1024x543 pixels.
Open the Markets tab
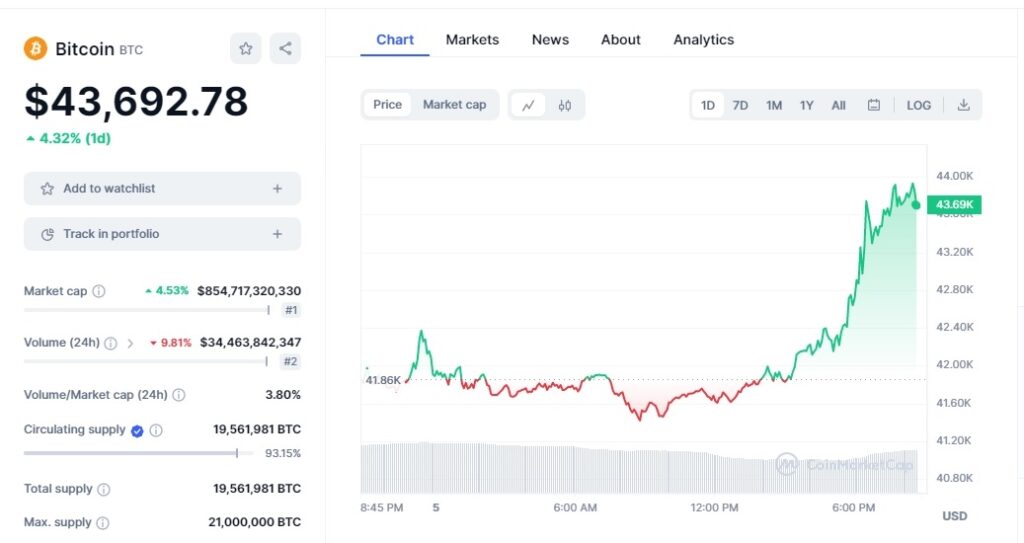pyautogui.click(x=472, y=40)
